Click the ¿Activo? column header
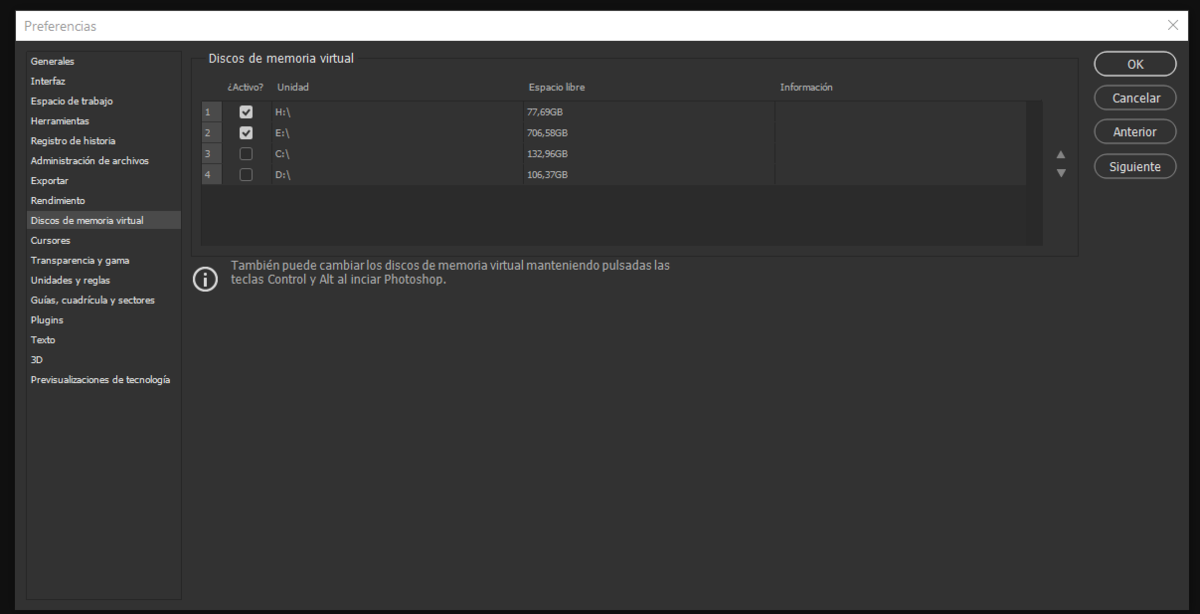This screenshot has height=614, width=1200. pos(245,87)
